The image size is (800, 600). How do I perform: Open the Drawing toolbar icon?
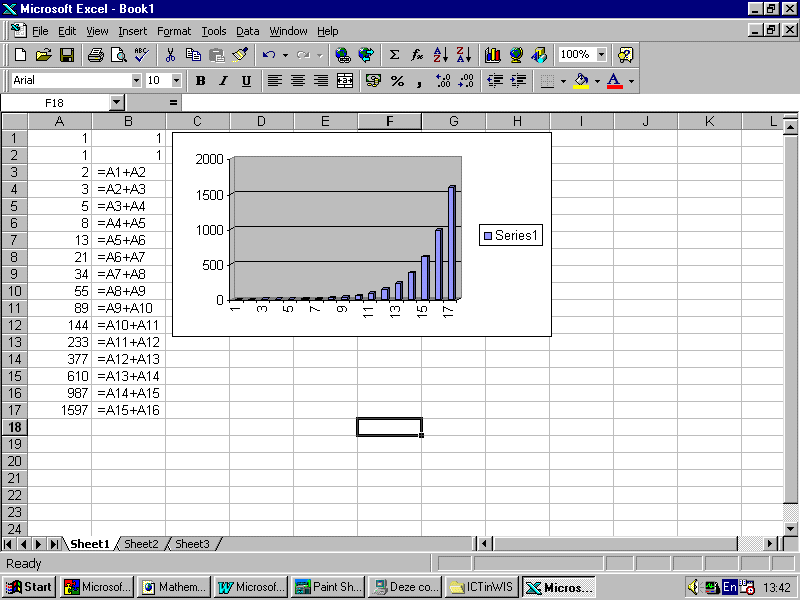(x=539, y=55)
